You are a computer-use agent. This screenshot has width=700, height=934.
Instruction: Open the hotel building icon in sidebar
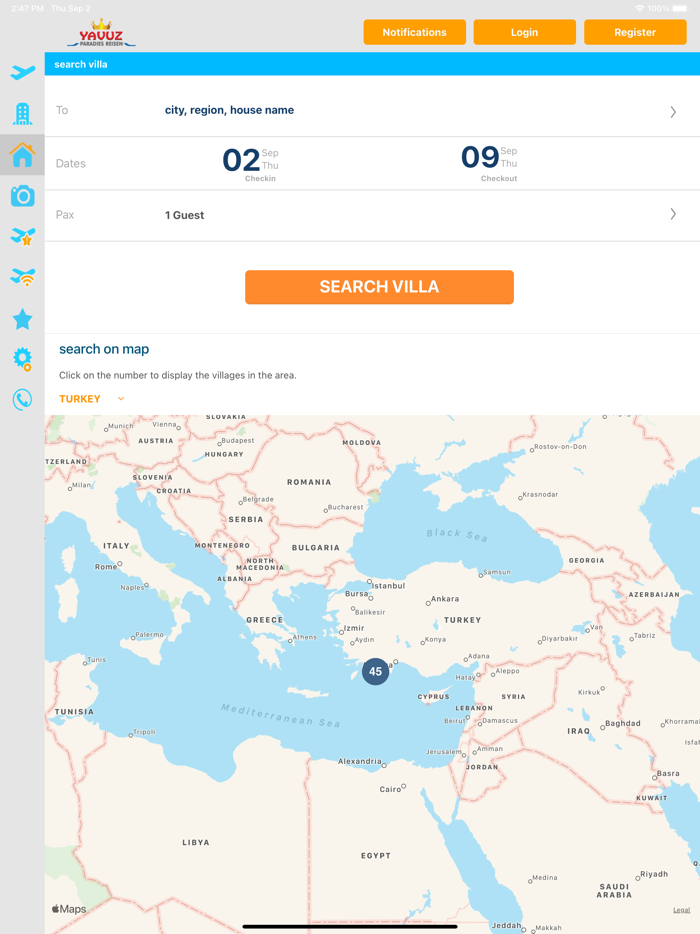pyautogui.click(x=23, y=114)
